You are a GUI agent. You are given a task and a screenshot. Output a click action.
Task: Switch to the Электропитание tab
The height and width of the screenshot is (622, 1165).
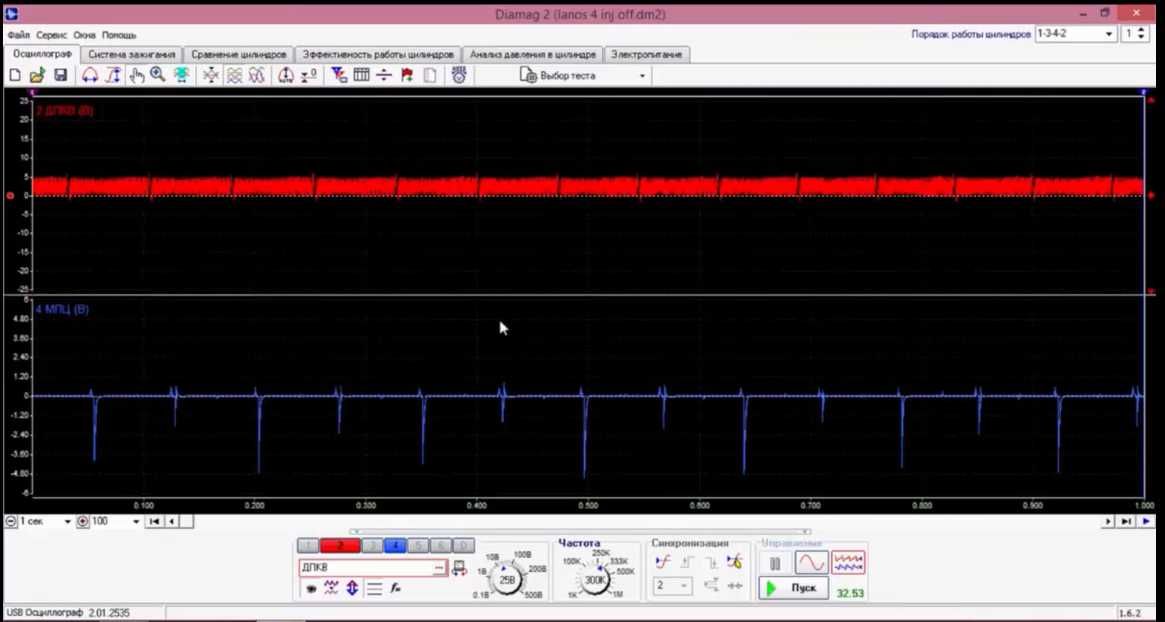pyautogui.click(x=647, y=54)
